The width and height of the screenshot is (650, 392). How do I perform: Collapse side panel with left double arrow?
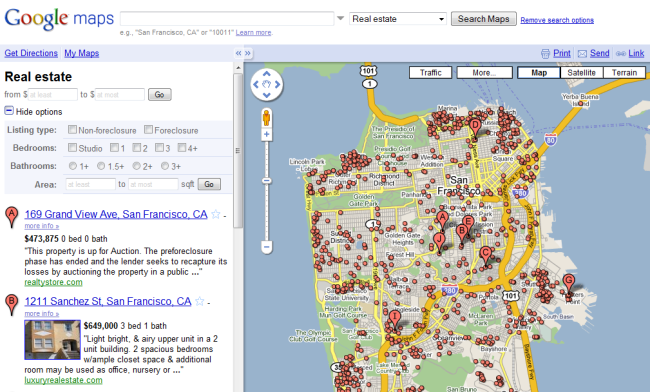coord(238,53)
